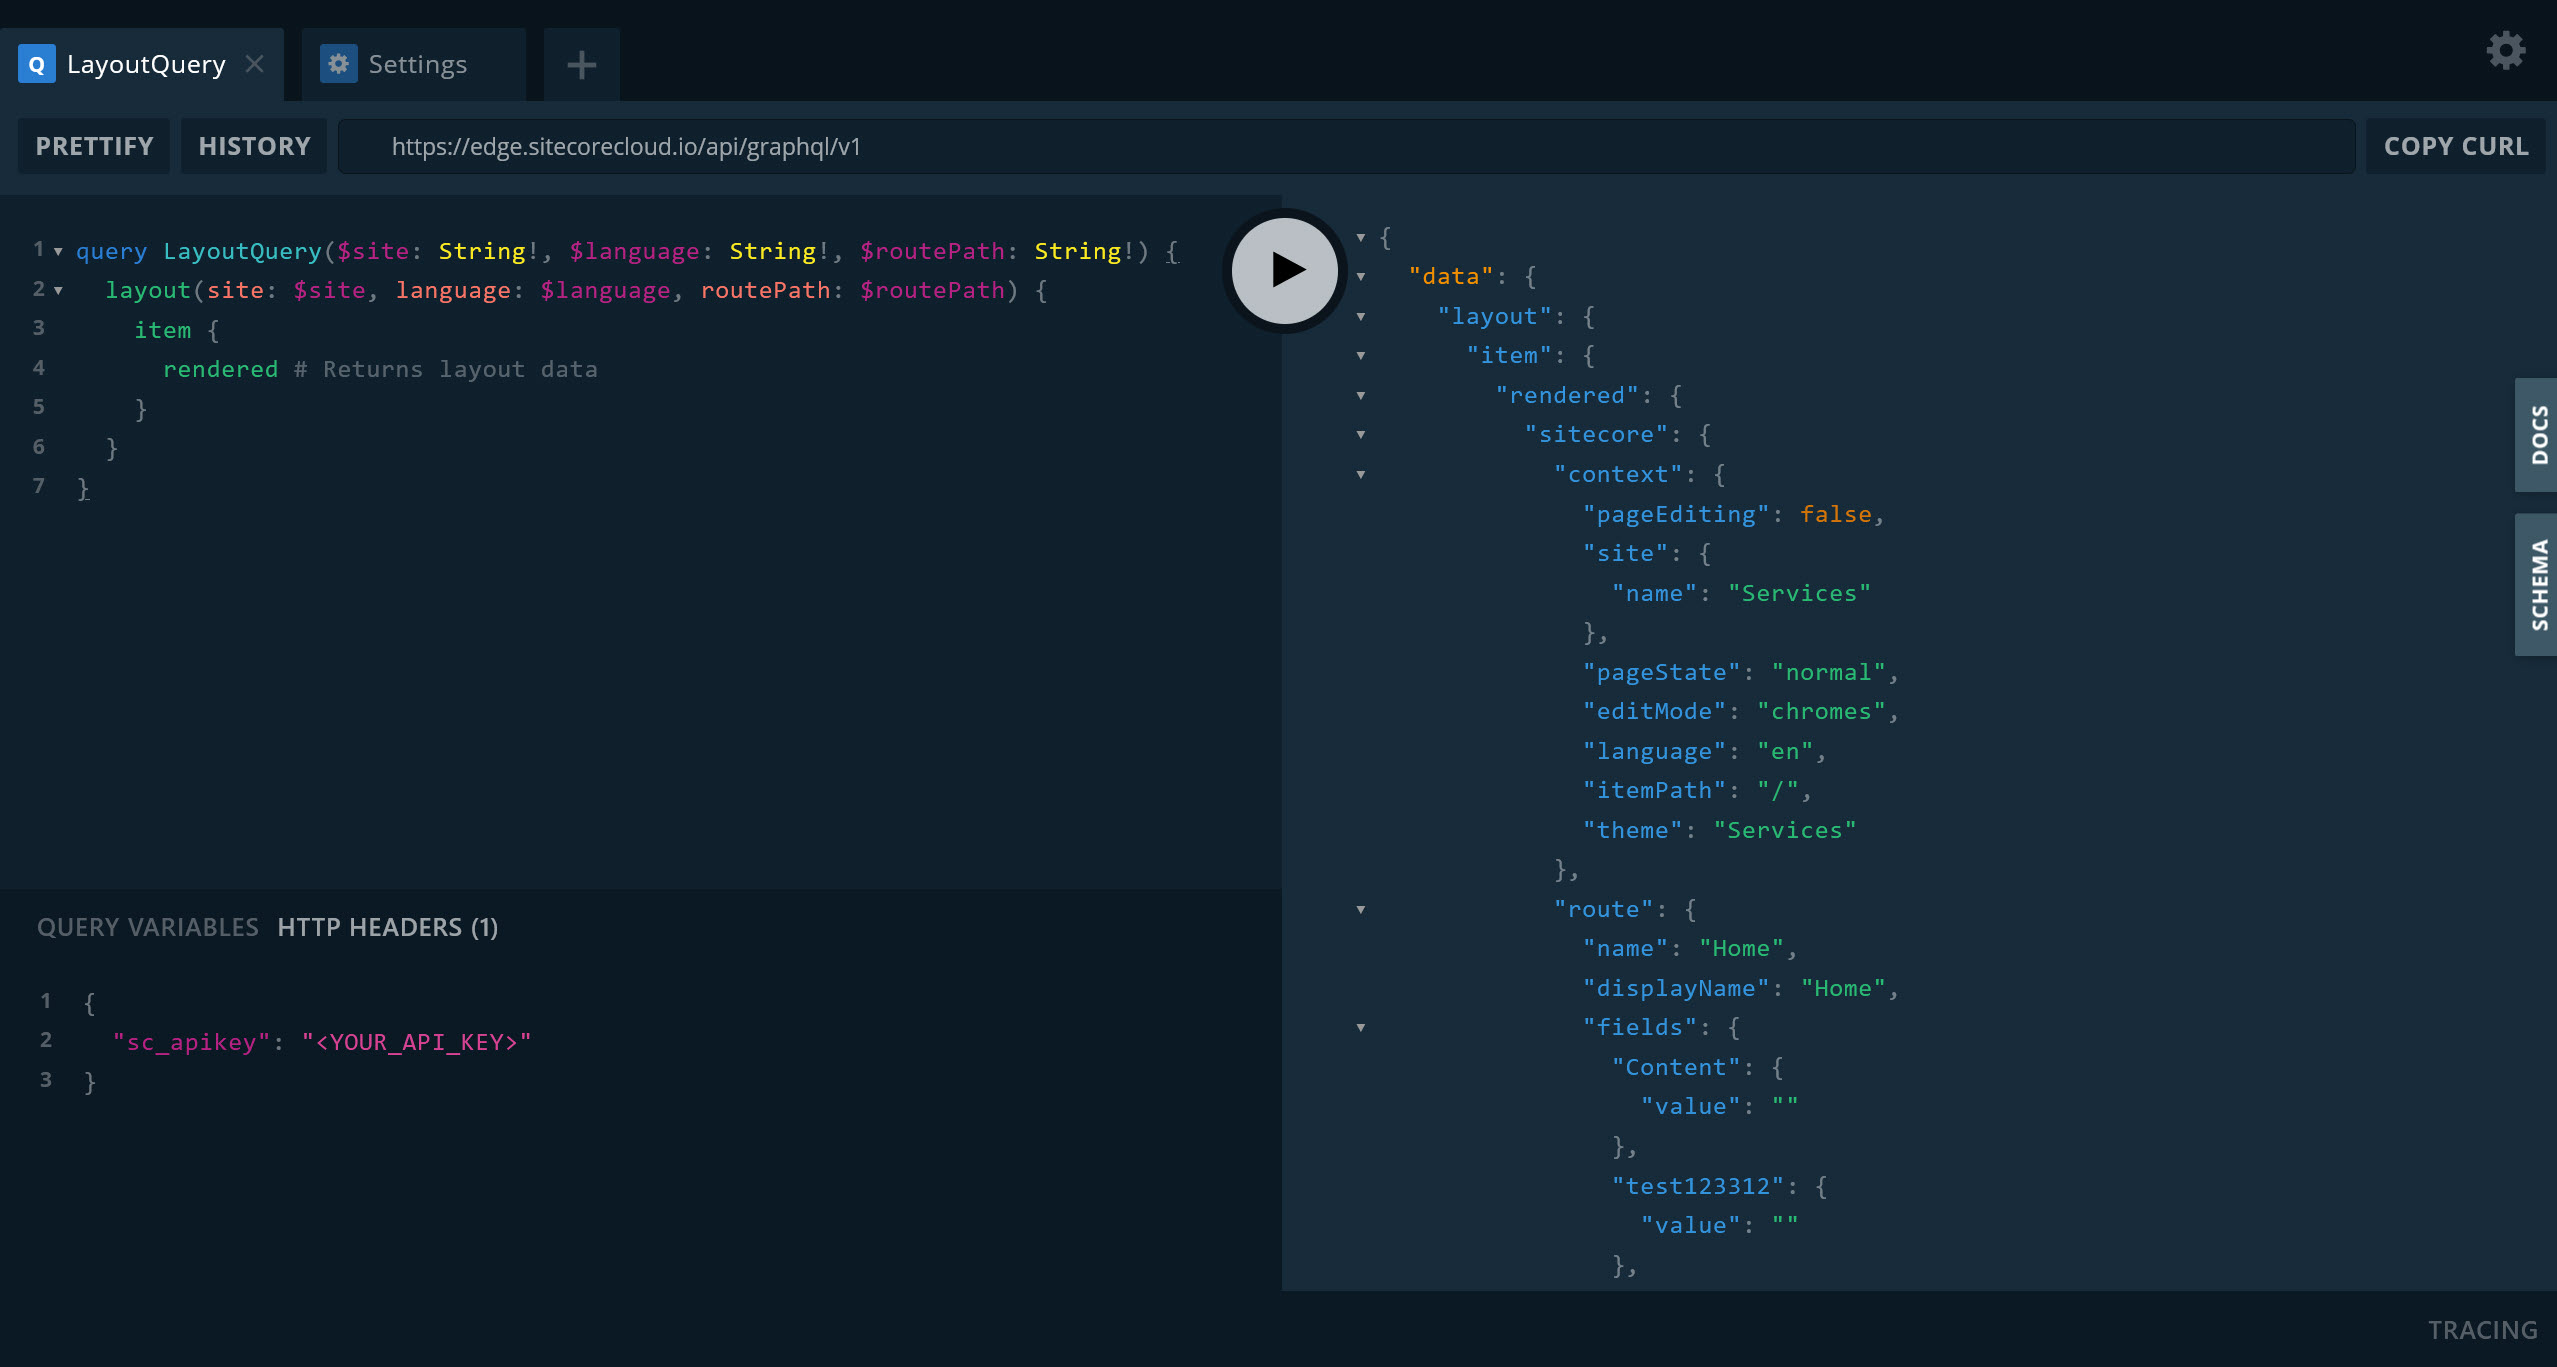Viewport: 2557px width, 1367px height.
Task: Open the TRACING panel
Action: pyautogui.click(x=2484, y=1330)
